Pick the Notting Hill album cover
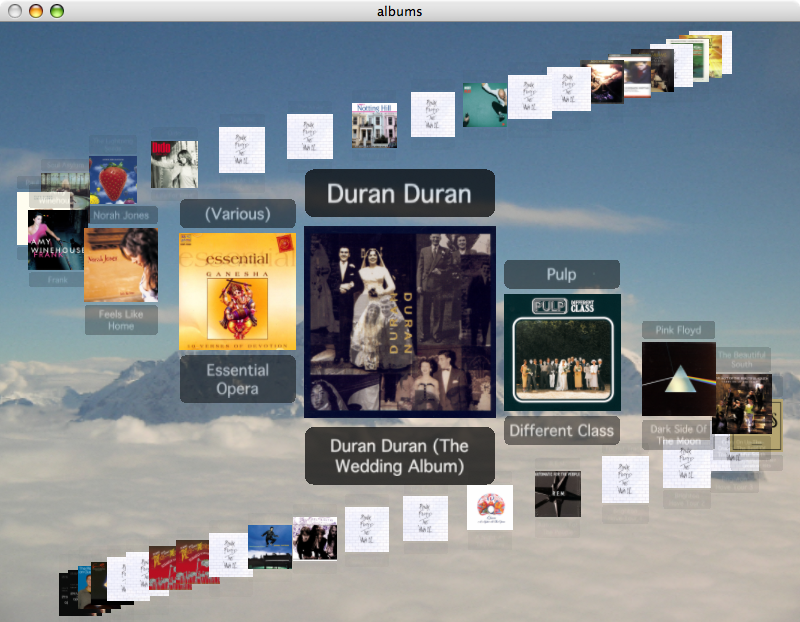Screen dimensions: 800x622 [x=374, y=125]
